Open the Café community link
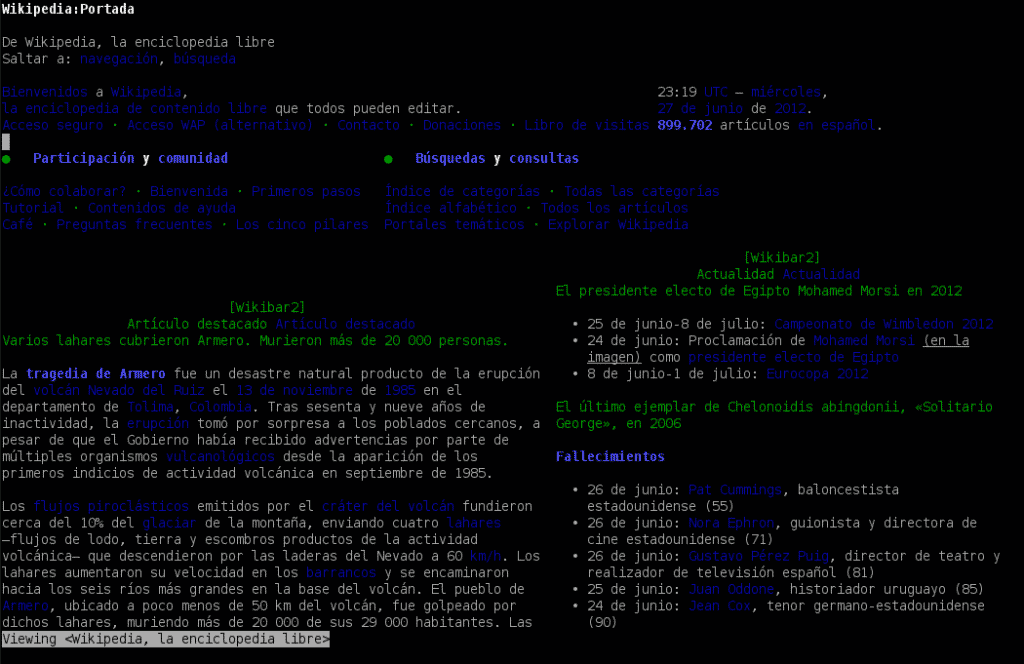The image size is (1024, 664). 17,224
